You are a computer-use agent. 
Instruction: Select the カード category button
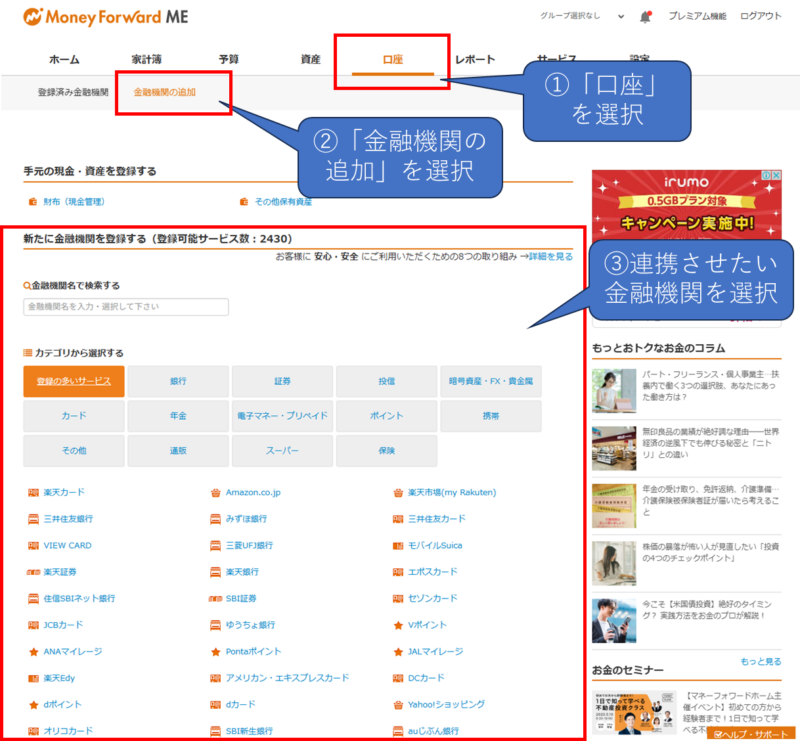(74, 416)
